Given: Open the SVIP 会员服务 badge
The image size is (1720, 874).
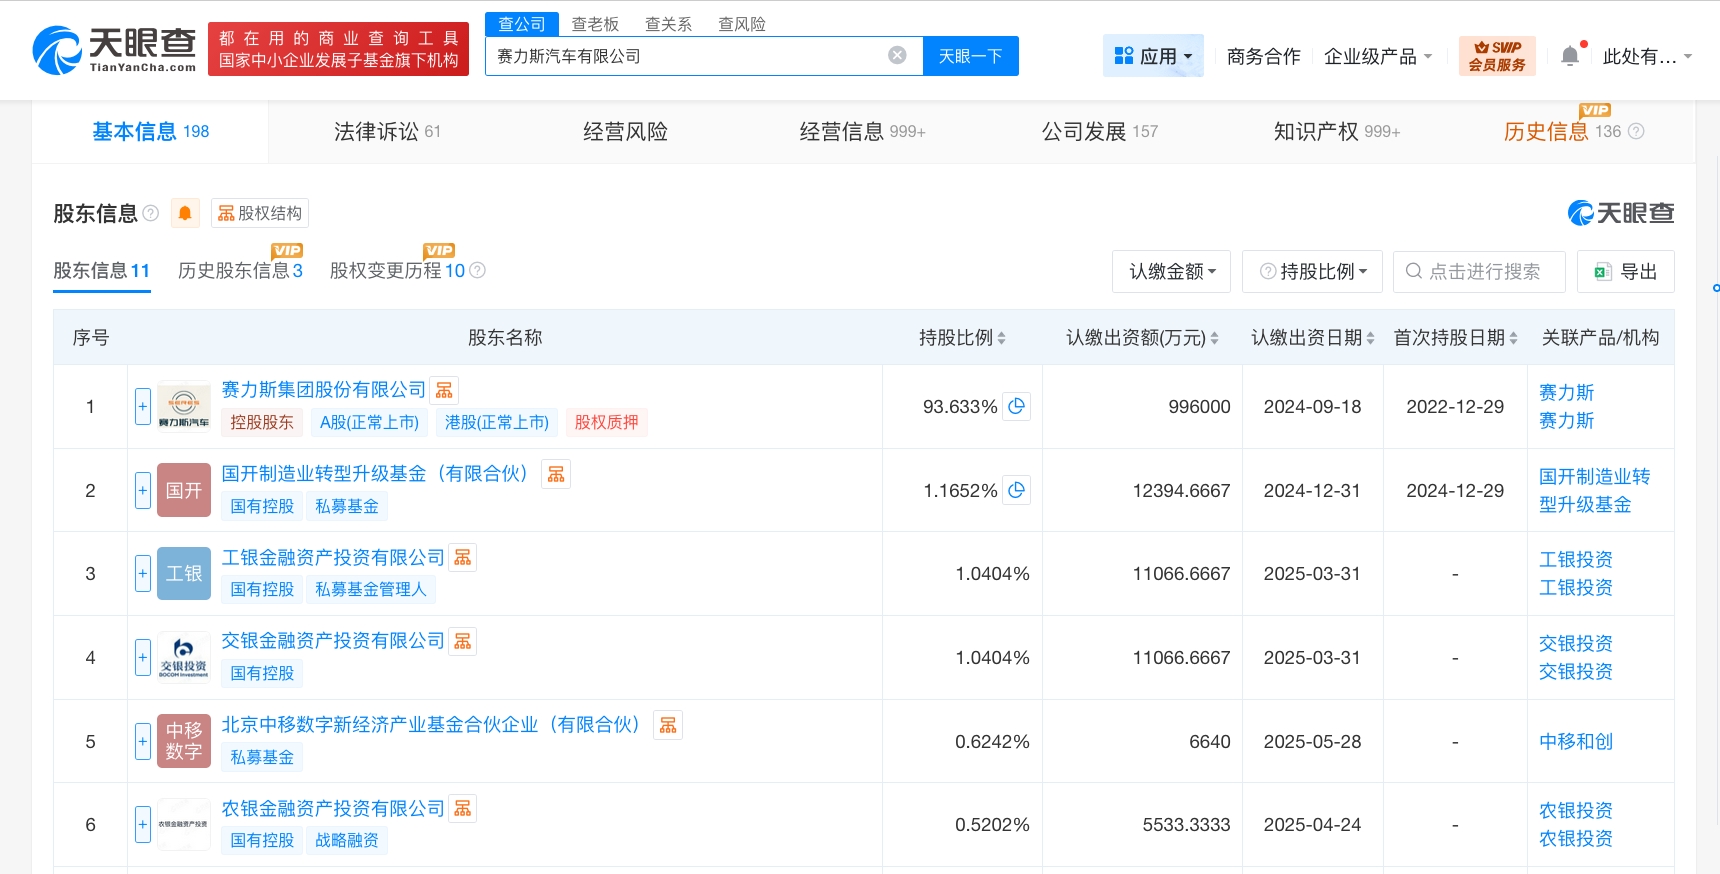Looking at the screenshot, I should coord(1497,56).
